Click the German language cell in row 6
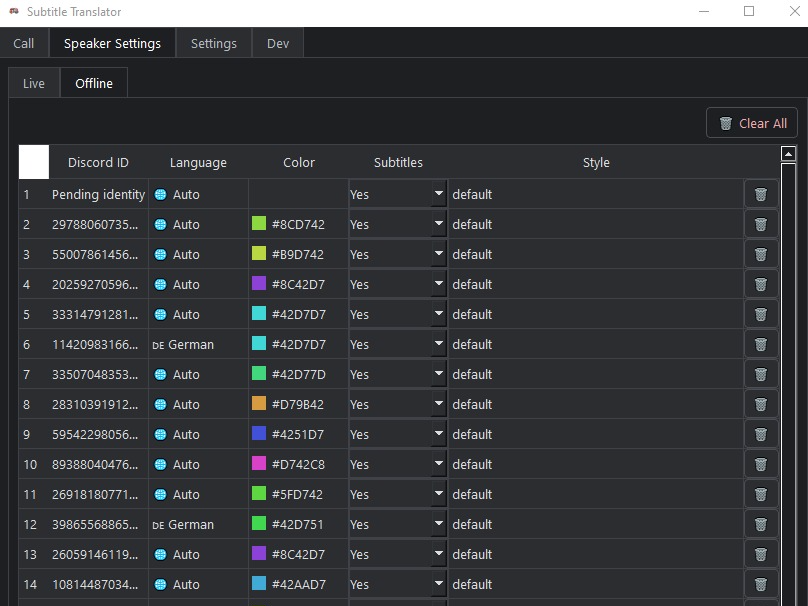 pos(198,344)
